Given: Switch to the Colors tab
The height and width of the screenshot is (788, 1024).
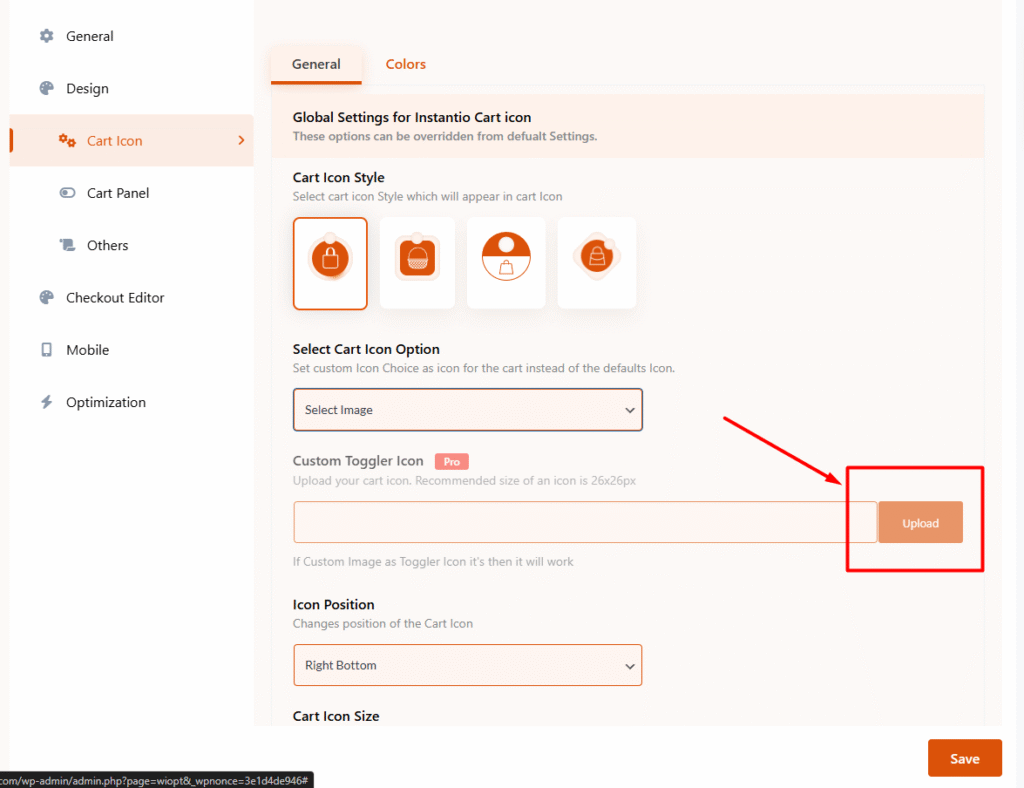Looking at the screenshot, I should coord(406,64).
